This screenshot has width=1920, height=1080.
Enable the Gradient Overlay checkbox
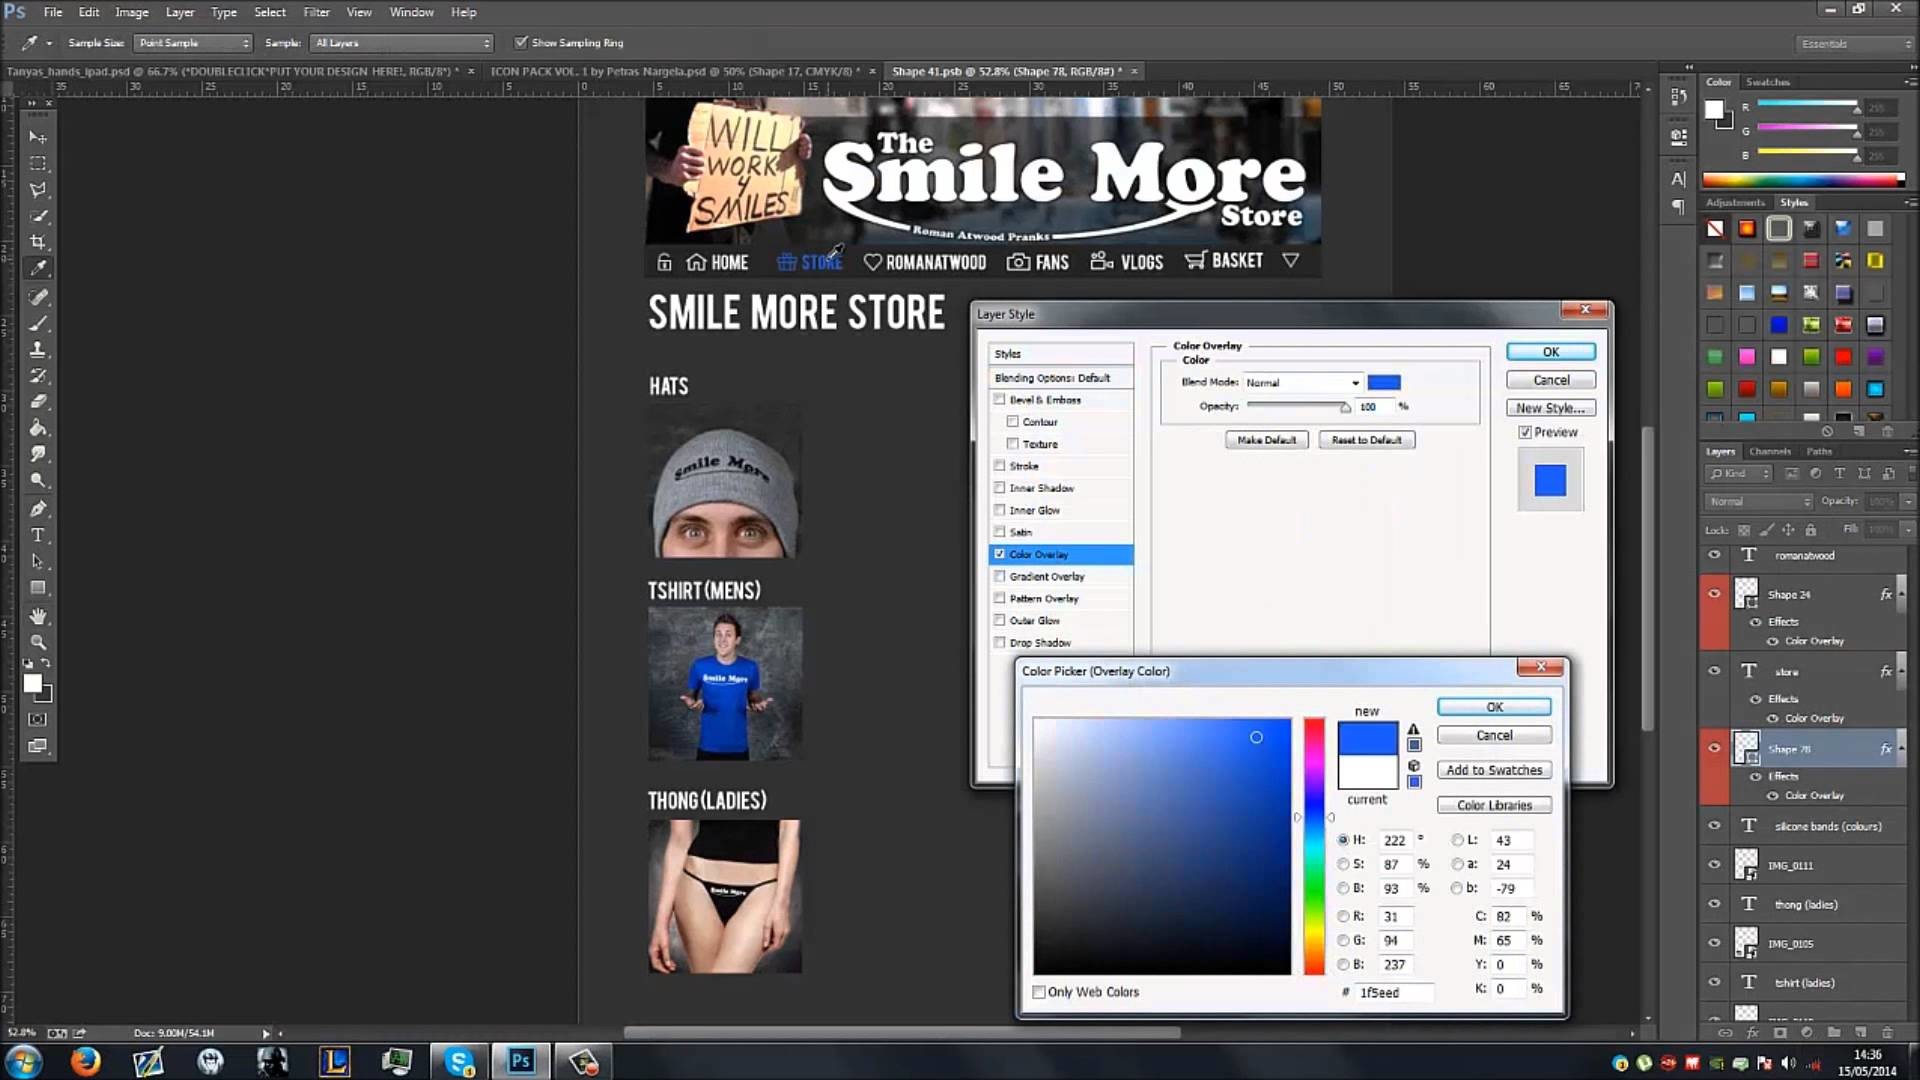tap(999, 576)
